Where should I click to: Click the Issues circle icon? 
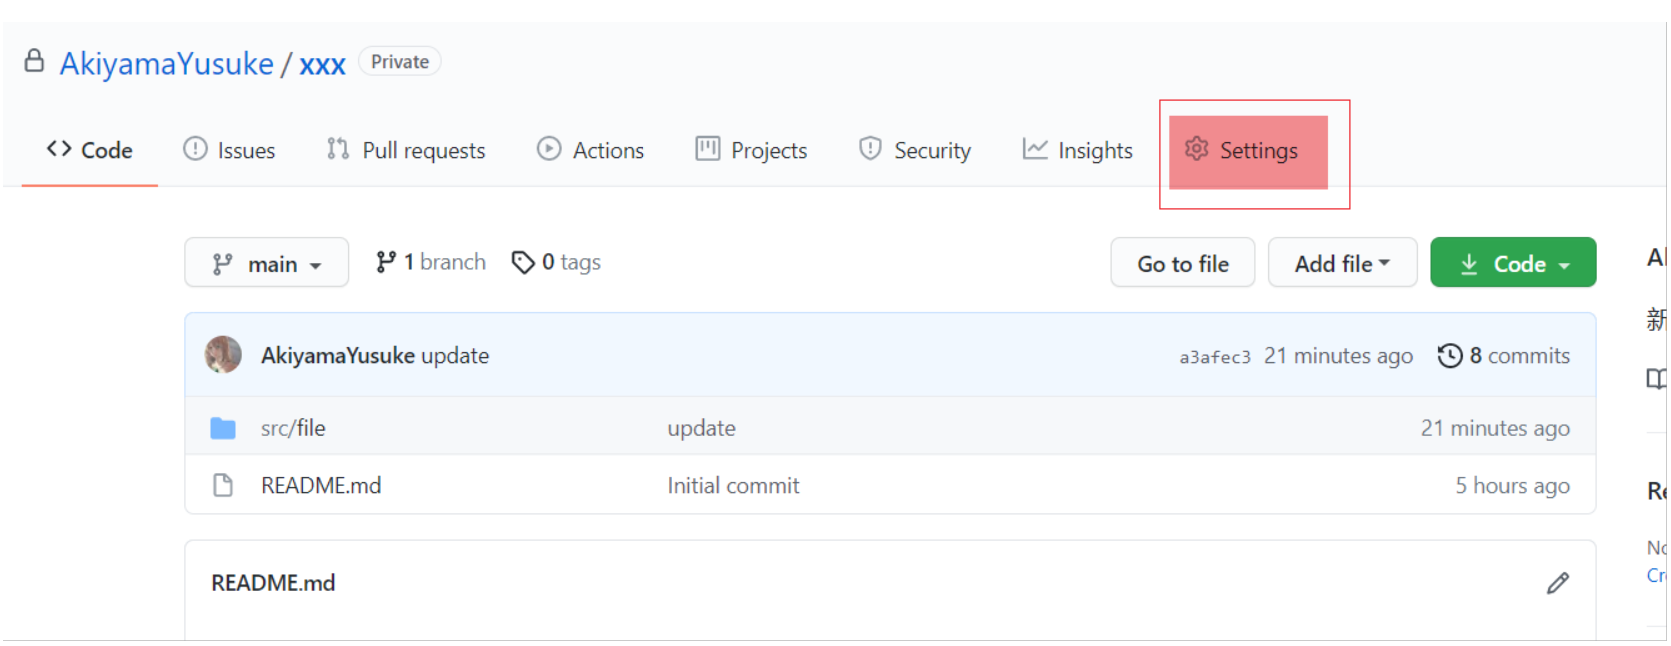click(x=195, y=149)
